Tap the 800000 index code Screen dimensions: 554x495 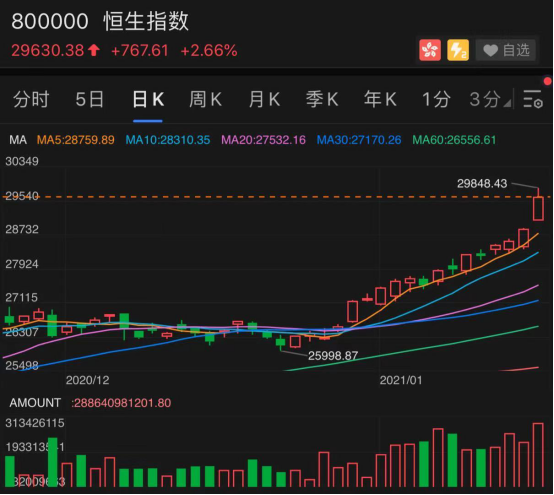tap(50, 21)
